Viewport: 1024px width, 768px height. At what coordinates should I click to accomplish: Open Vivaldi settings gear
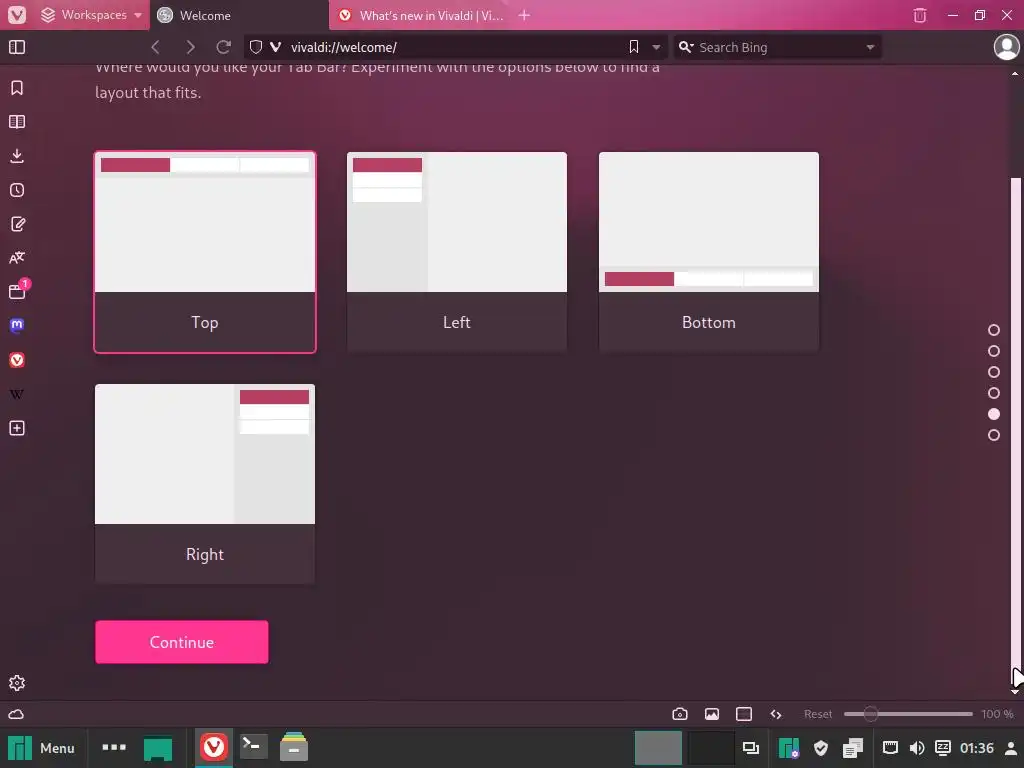click(17, 683)
